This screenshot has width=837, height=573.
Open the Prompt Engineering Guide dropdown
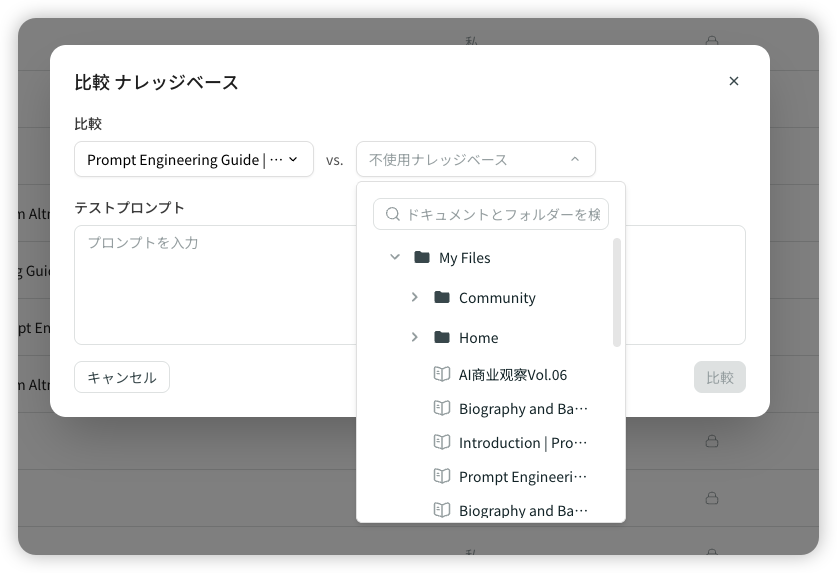(194, 159)
